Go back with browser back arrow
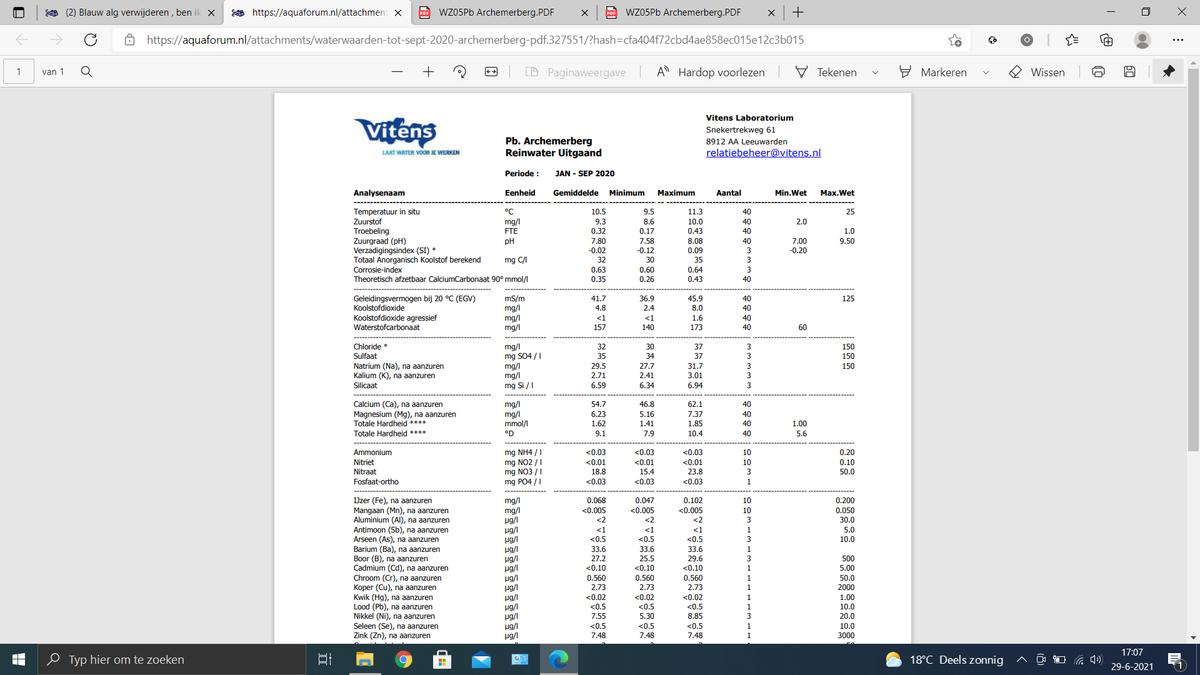The height and width of the screenshot is (675, 1200). [22, 40]
